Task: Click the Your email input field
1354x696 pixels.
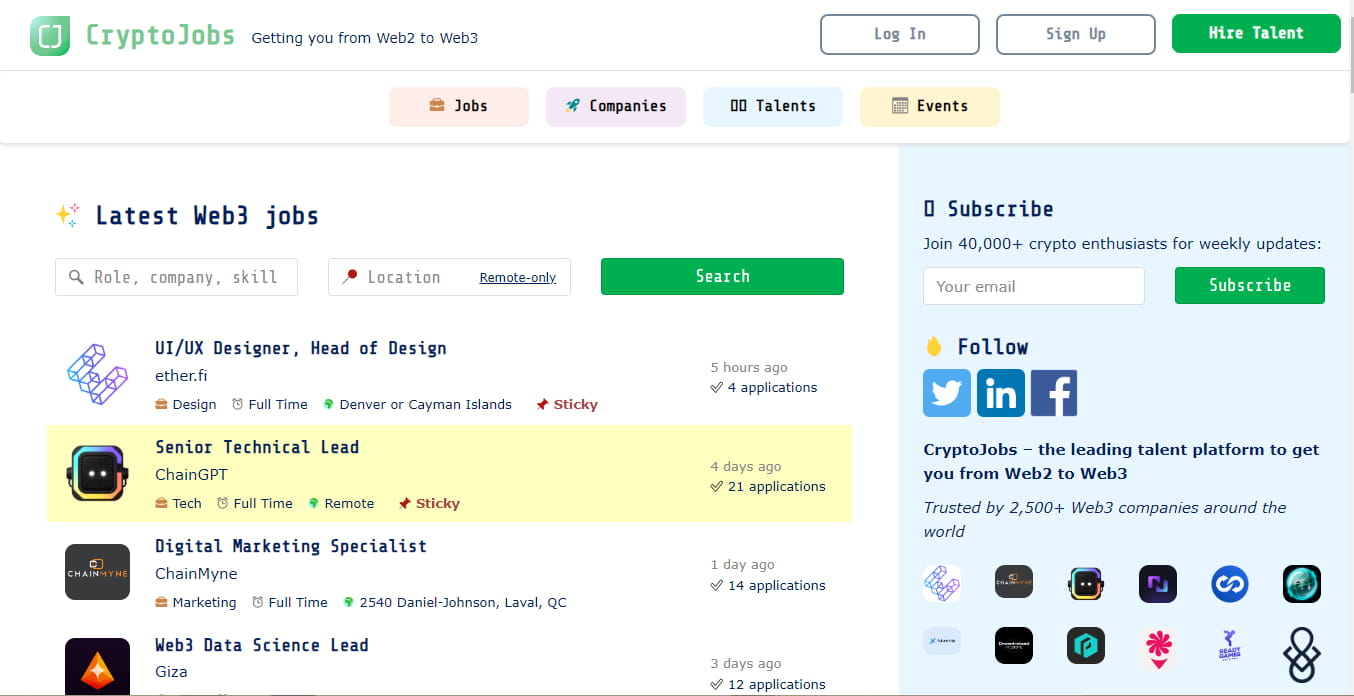Action: point(1034,286)
